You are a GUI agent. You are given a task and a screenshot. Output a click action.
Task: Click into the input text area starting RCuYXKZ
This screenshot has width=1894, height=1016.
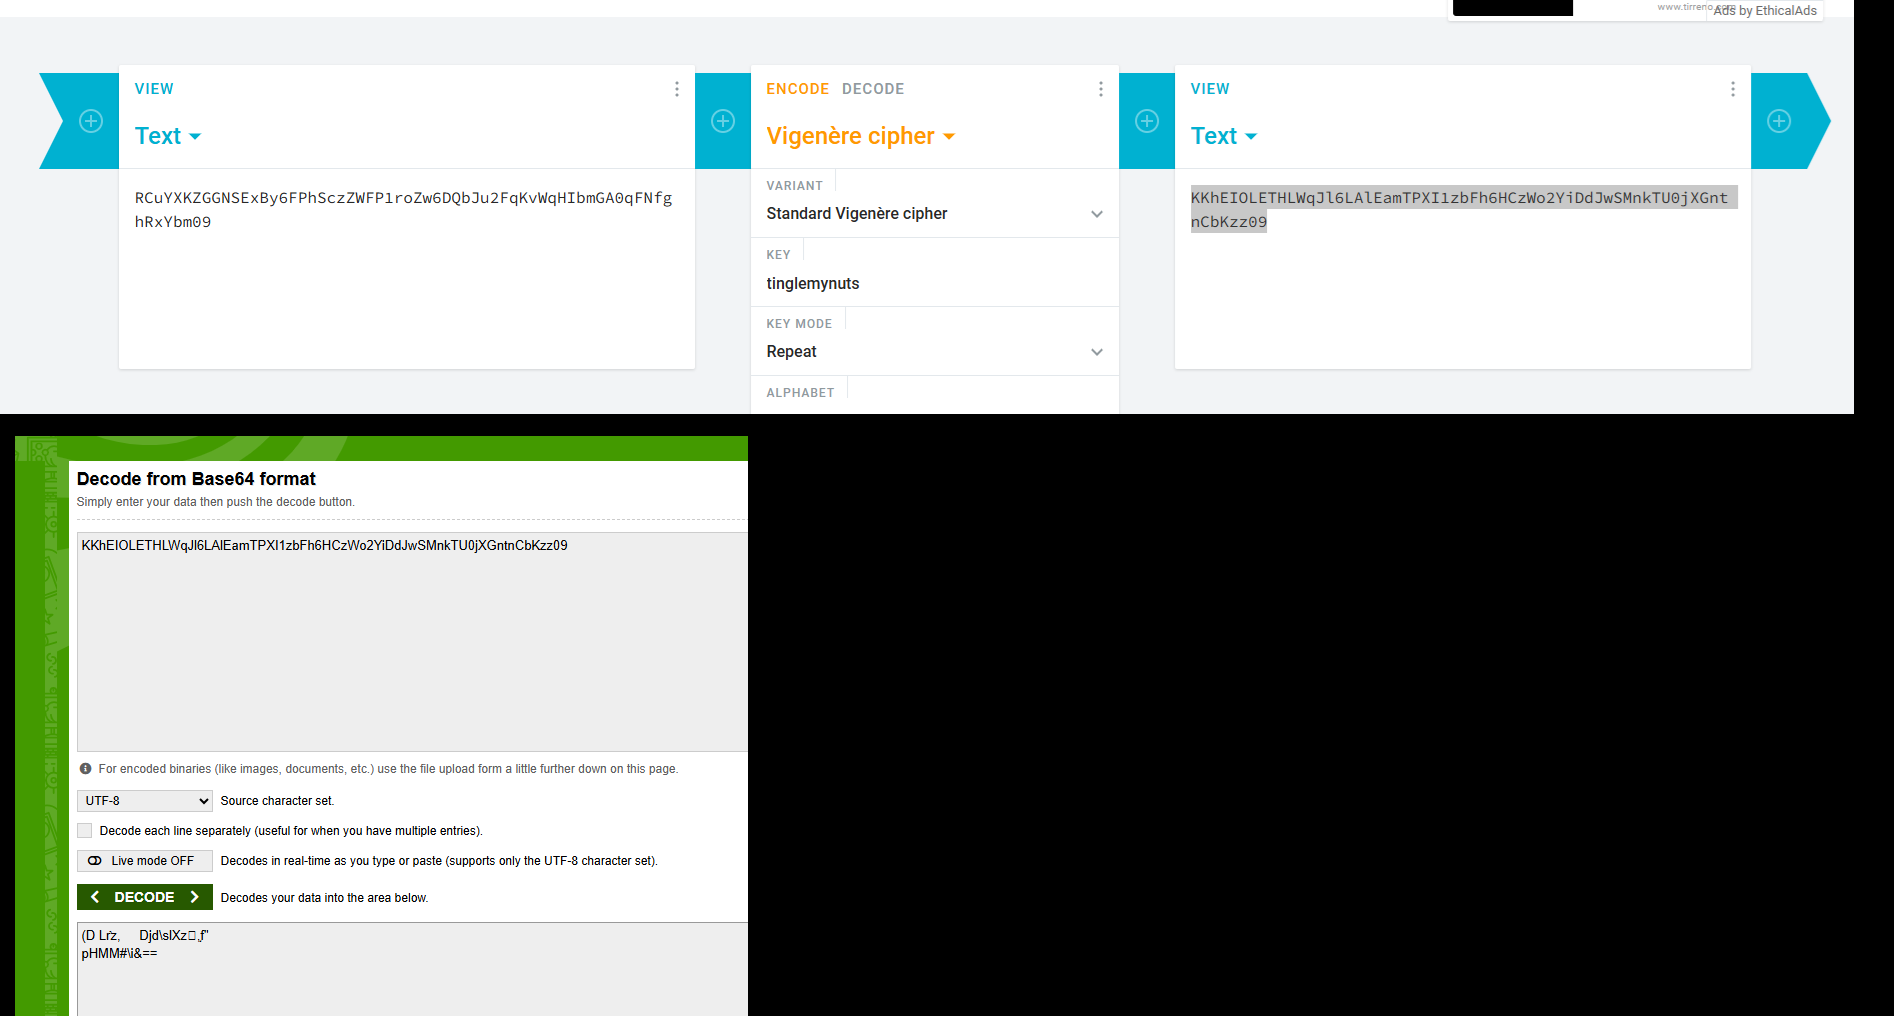click(407, 268)
